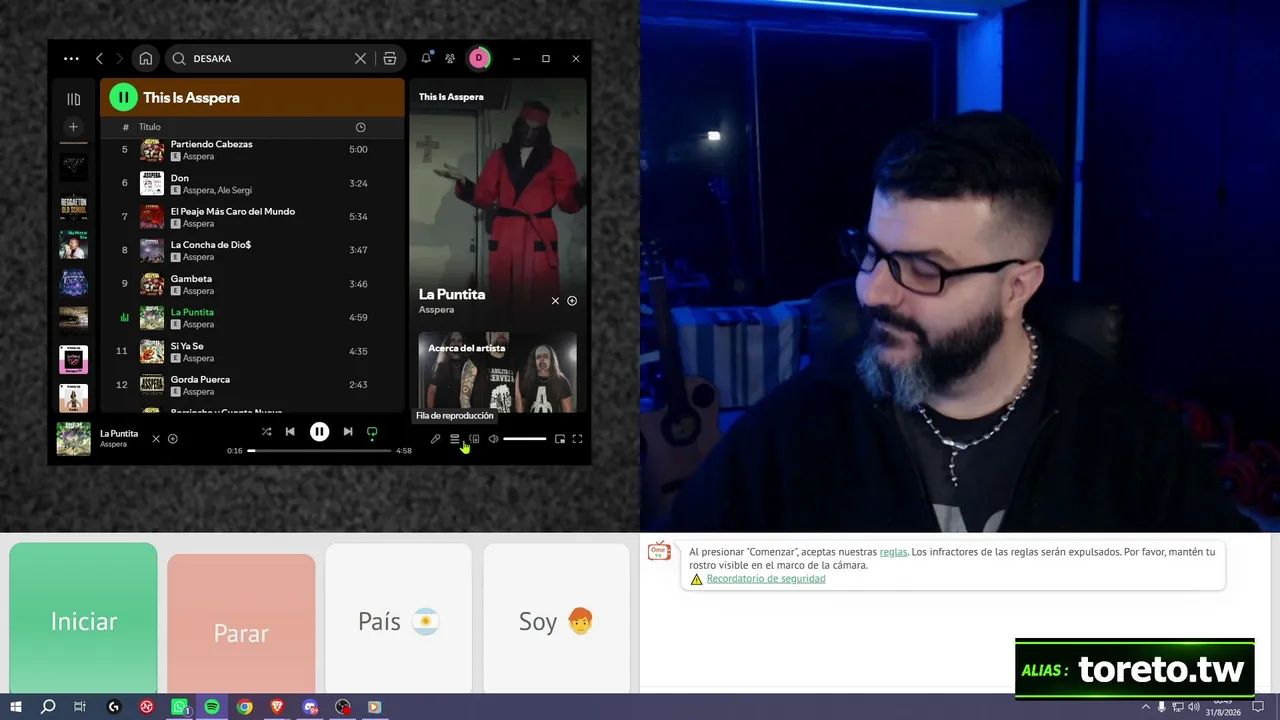1280x720 pixels.
Task: Open the playback queue
Action: 454,439
